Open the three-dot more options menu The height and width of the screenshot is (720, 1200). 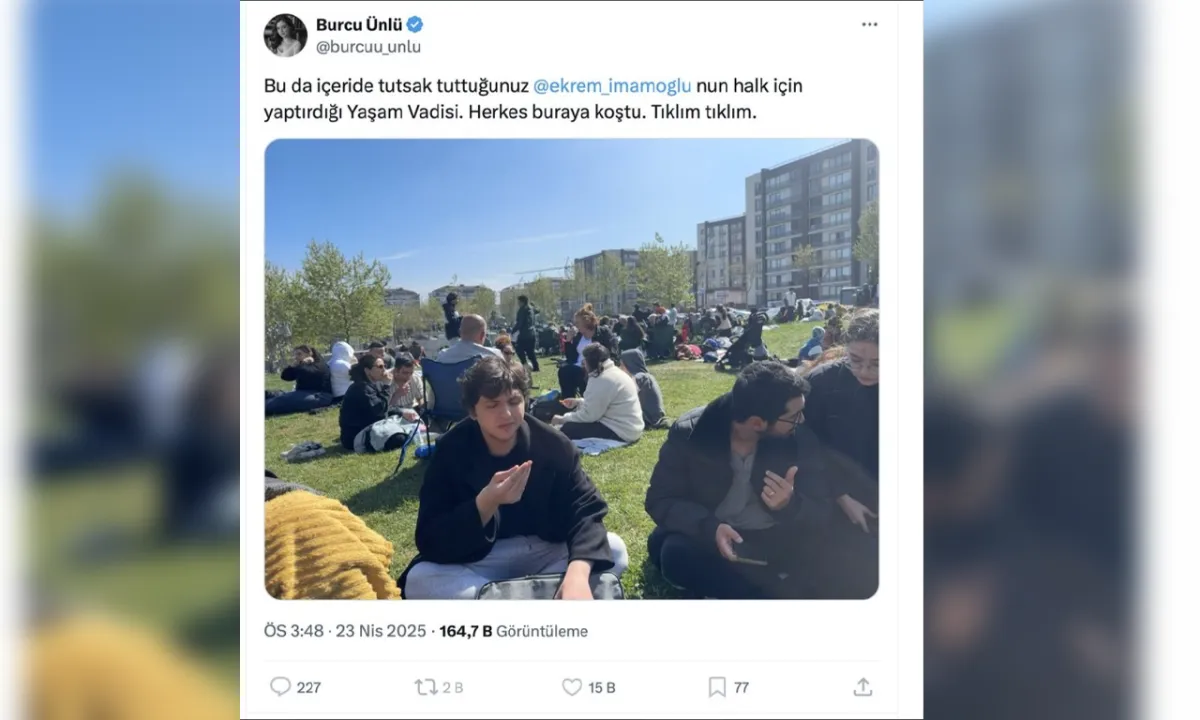[x=869, y=24]
